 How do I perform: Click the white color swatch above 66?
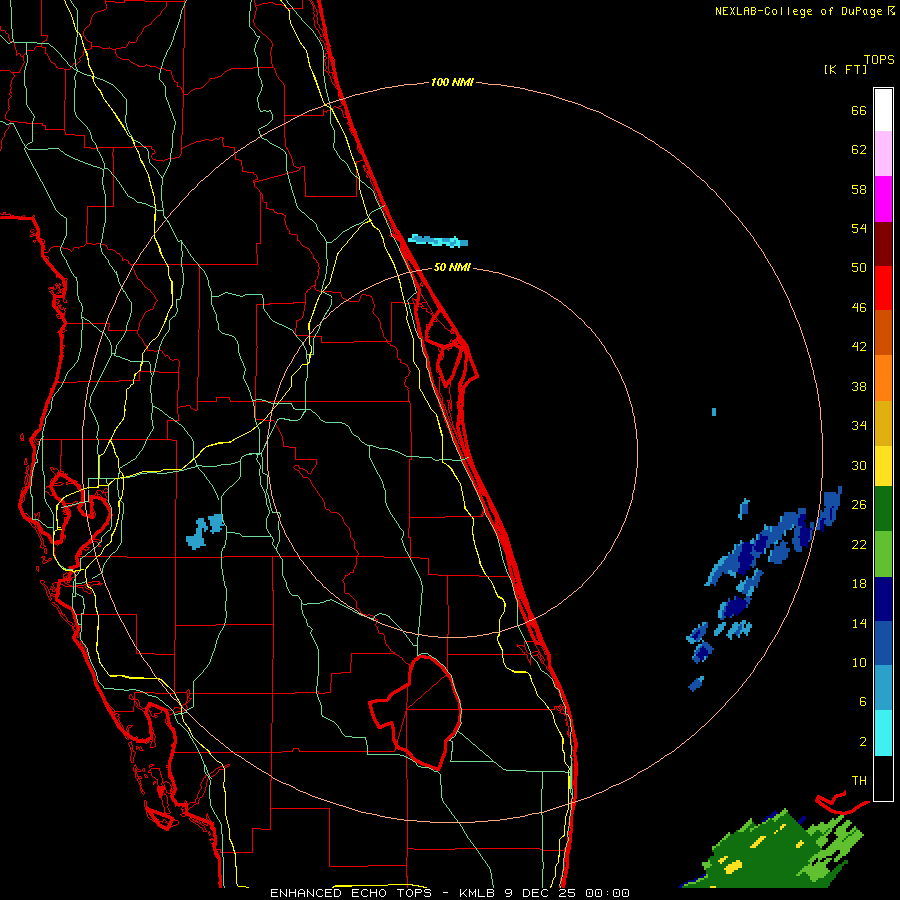coord(883,110)
